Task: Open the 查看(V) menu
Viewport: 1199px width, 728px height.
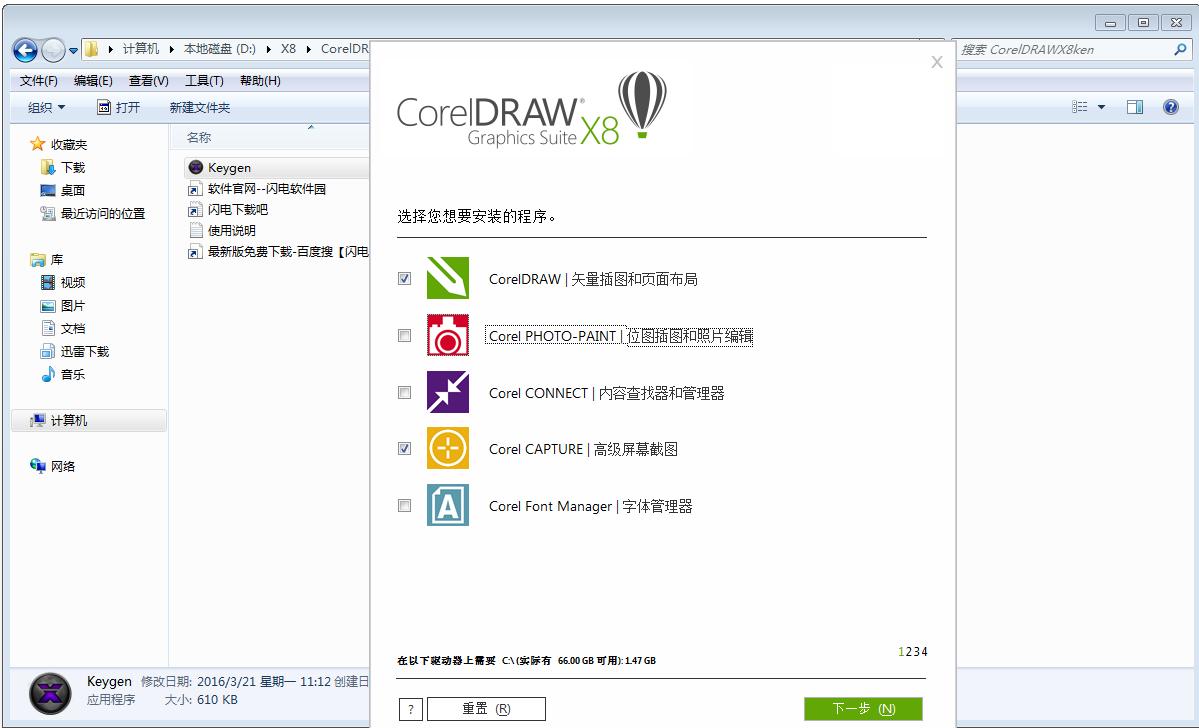Action: tap(146, 80)
